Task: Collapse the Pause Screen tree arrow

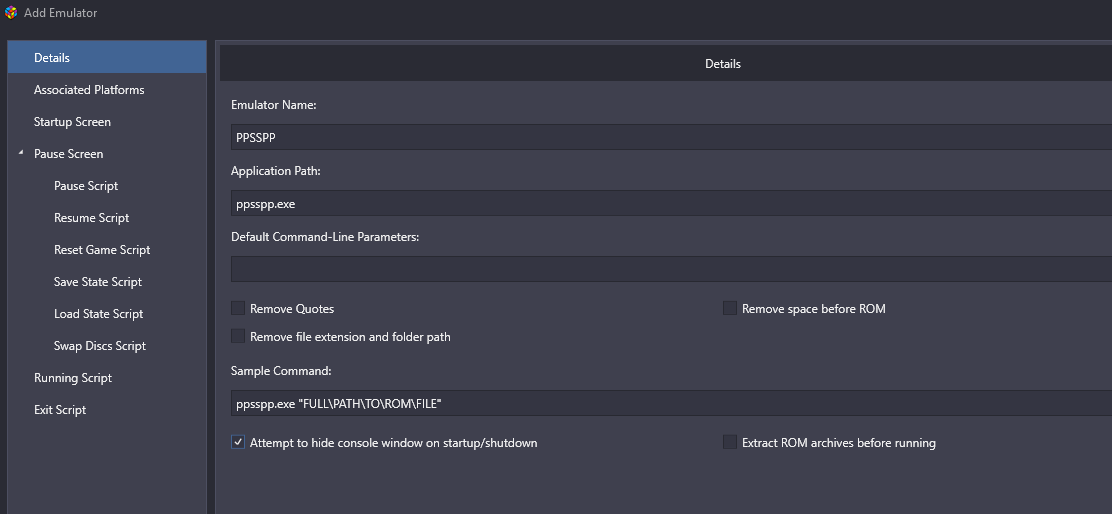Action: click(x=21, y=153)
